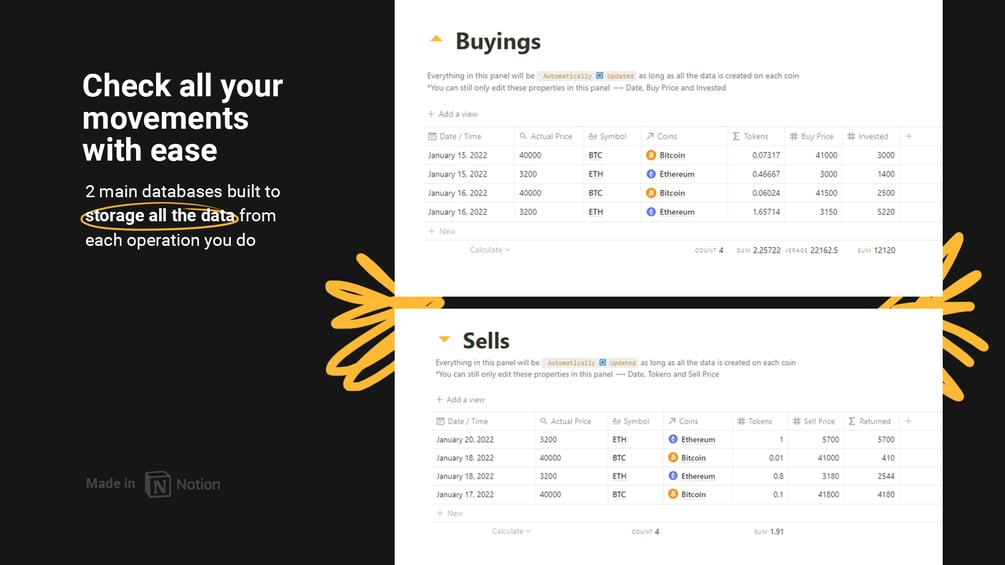Collapse the Buyings section triangle

[x=436, y=39]
